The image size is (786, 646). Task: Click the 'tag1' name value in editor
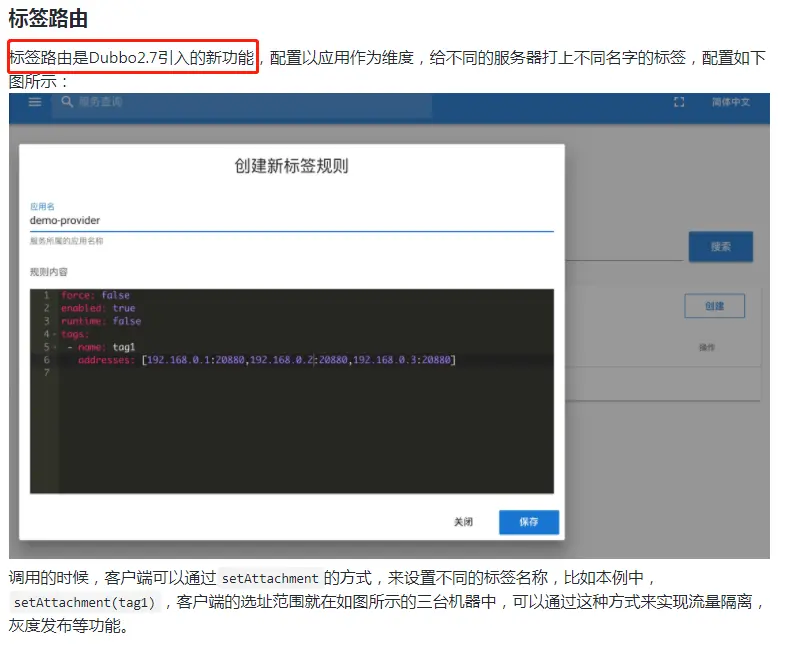coord(124,347)
